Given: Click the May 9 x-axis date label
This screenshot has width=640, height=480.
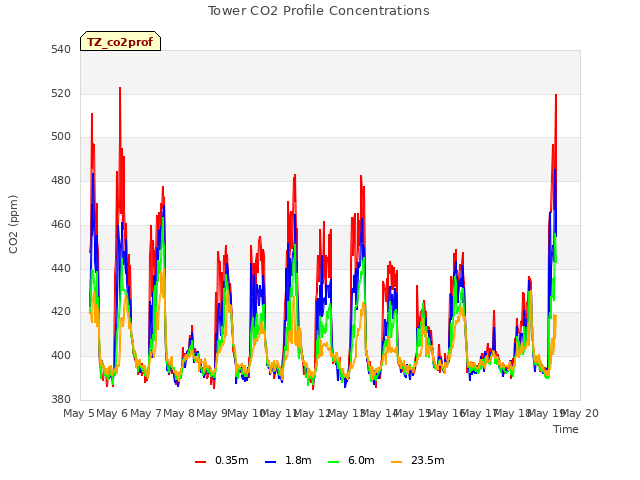Looking at the screenshot, I should pyautogui.click(x=212, y=413).
